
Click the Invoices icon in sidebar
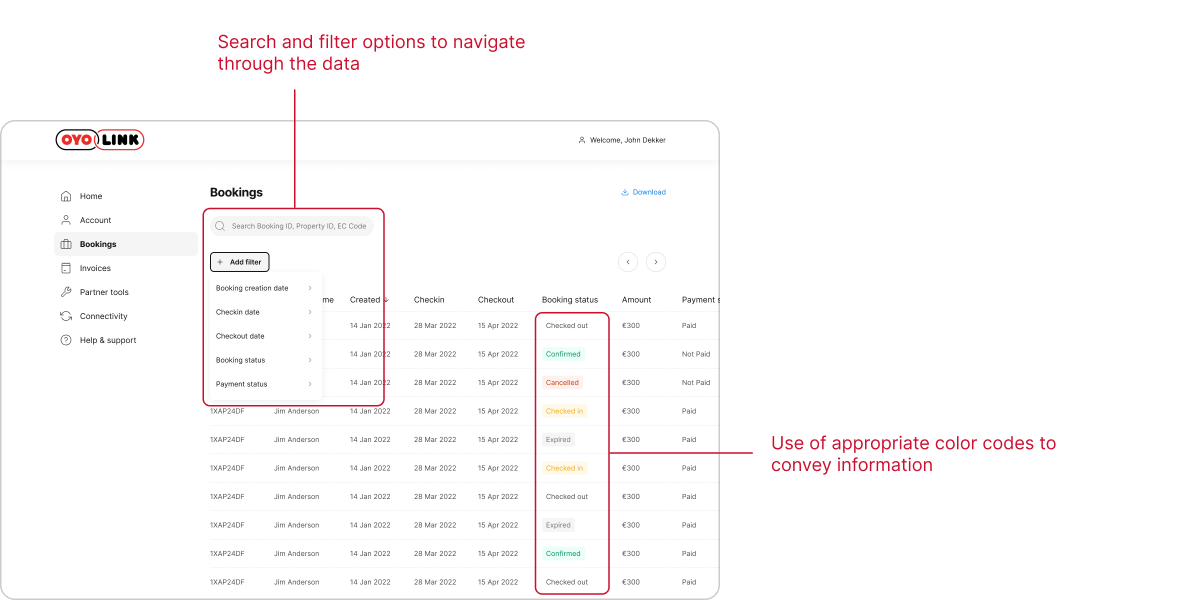[x=66, y=268]
